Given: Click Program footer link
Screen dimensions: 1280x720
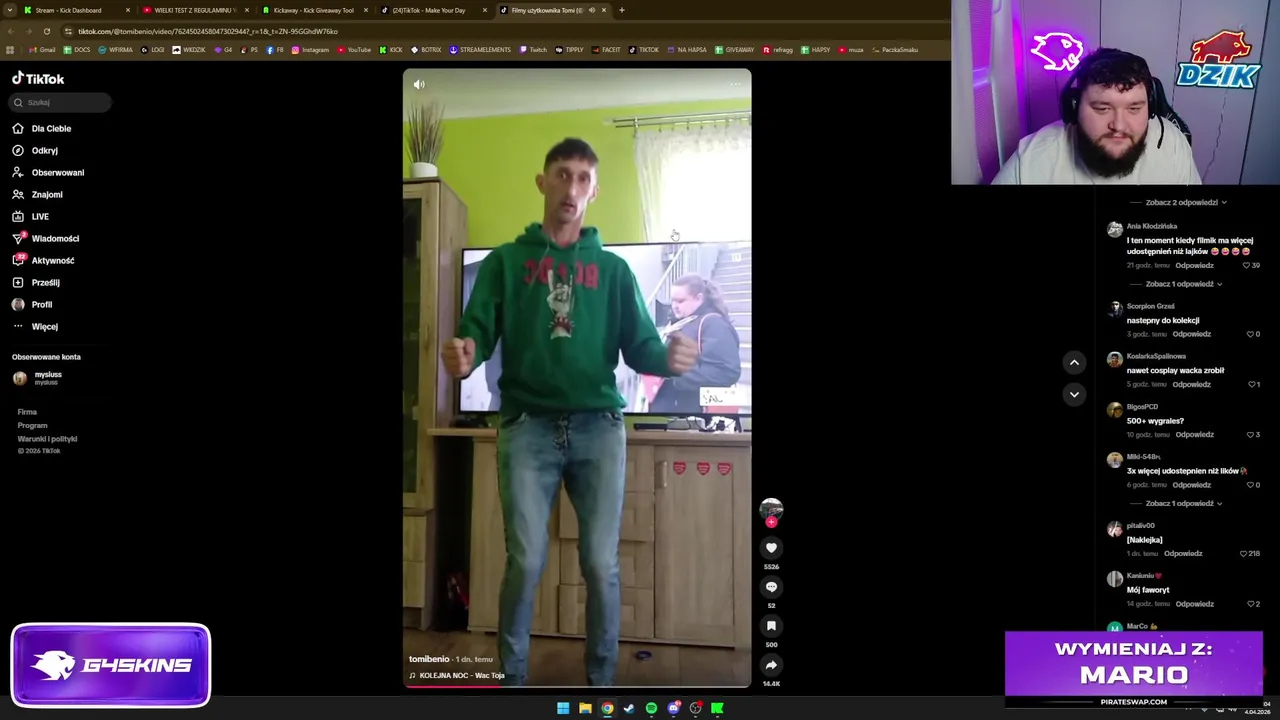Looking at the screenshot, I should [32, 425].
